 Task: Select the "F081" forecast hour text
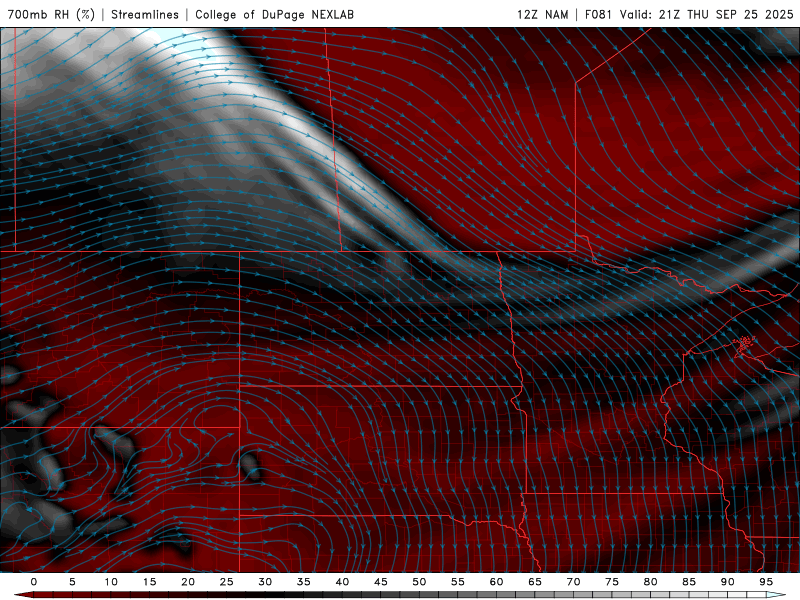(598, 14)
